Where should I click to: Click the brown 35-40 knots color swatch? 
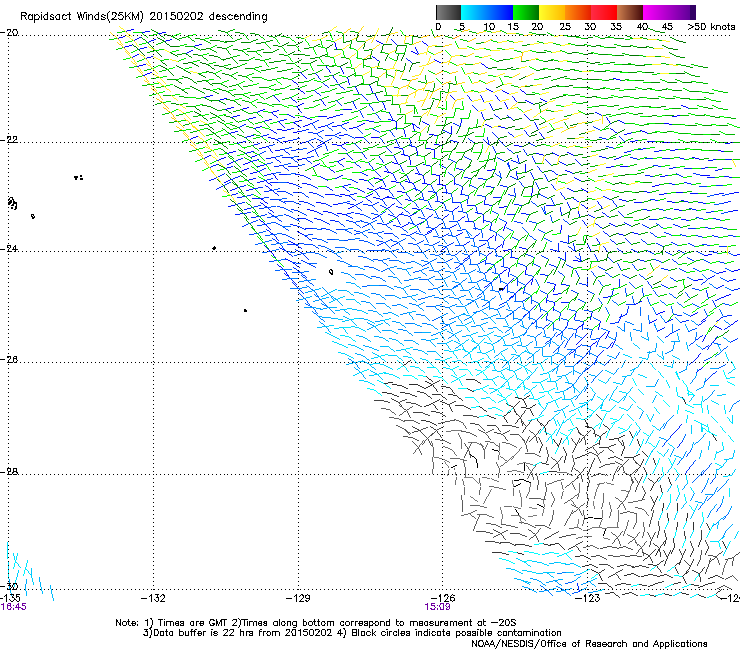coord(630,12)
